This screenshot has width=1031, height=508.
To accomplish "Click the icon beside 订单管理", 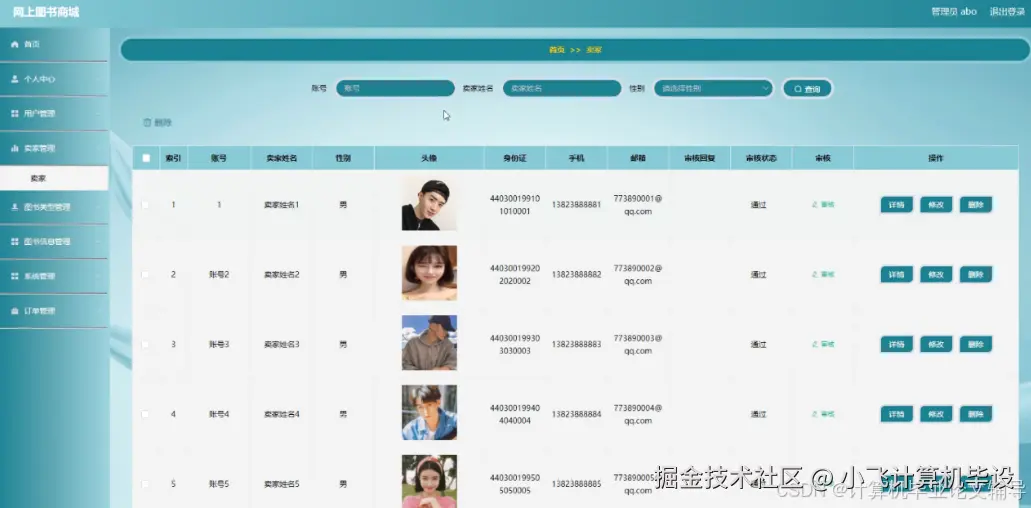I will [x=14, y=311].
